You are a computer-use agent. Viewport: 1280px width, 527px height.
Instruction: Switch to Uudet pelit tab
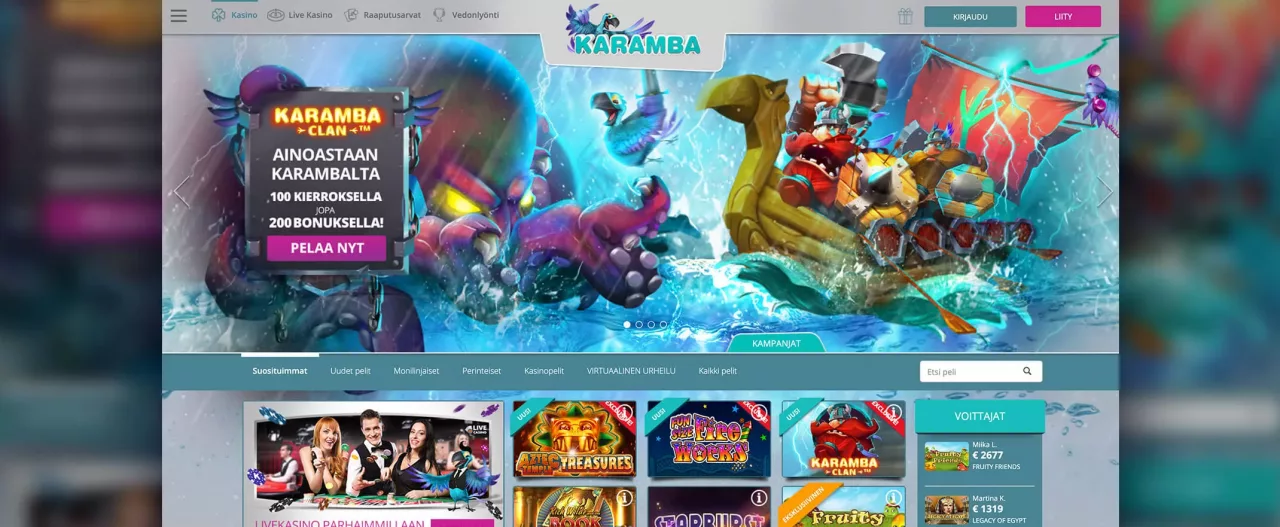[350, 371]
